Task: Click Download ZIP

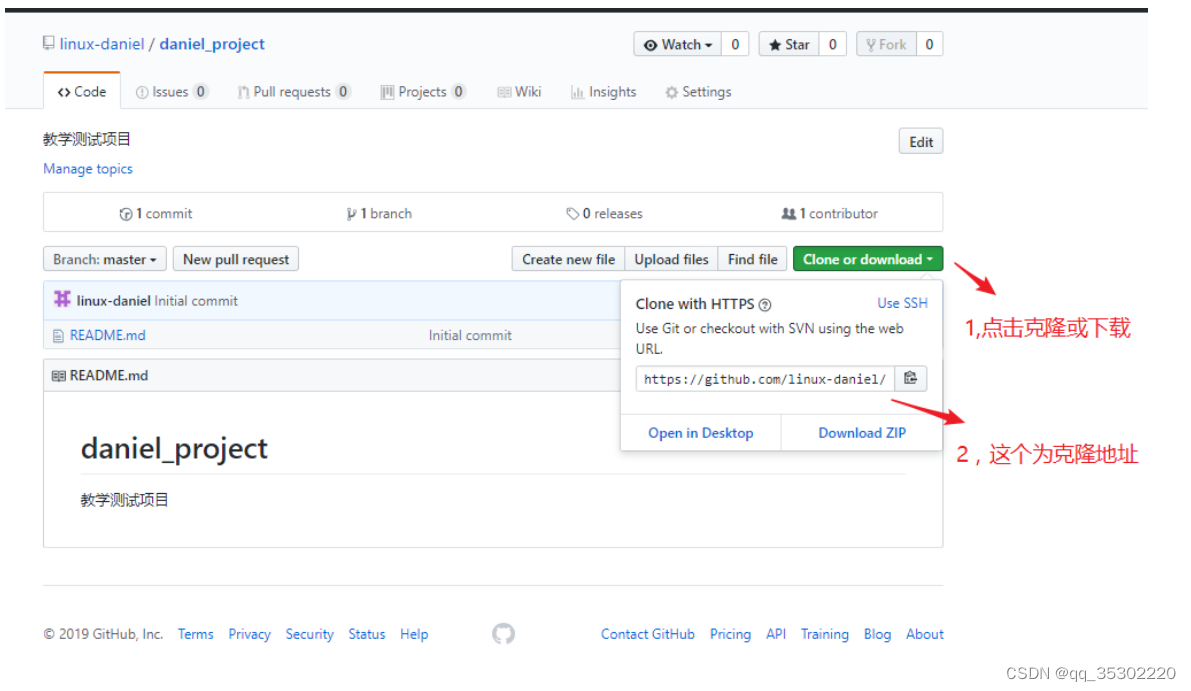Action: click(x=862, y=433)
